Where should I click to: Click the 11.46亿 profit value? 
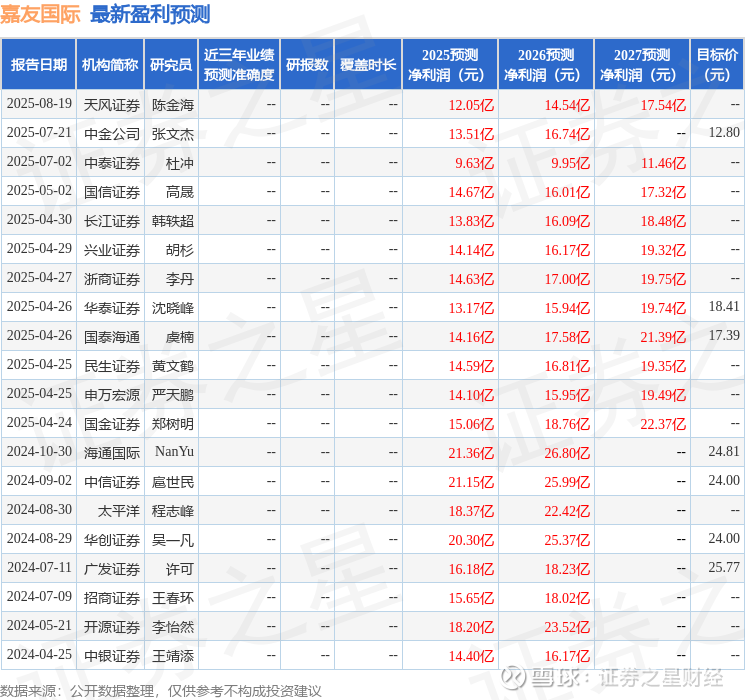(x=663, y=163)
